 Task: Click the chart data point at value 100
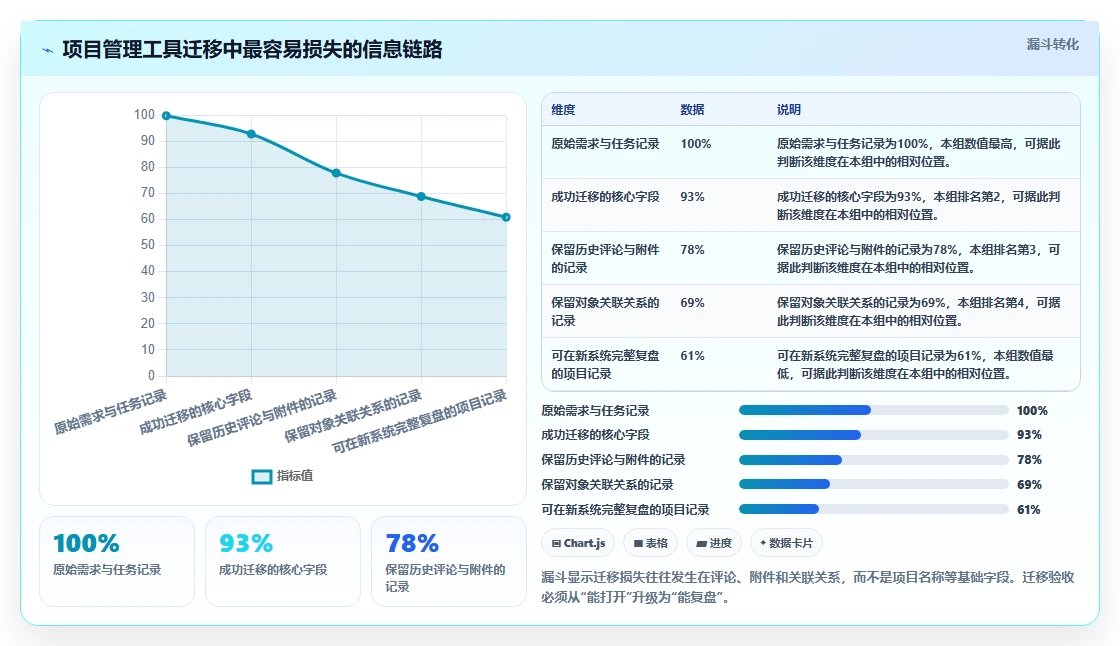point(166,116)
